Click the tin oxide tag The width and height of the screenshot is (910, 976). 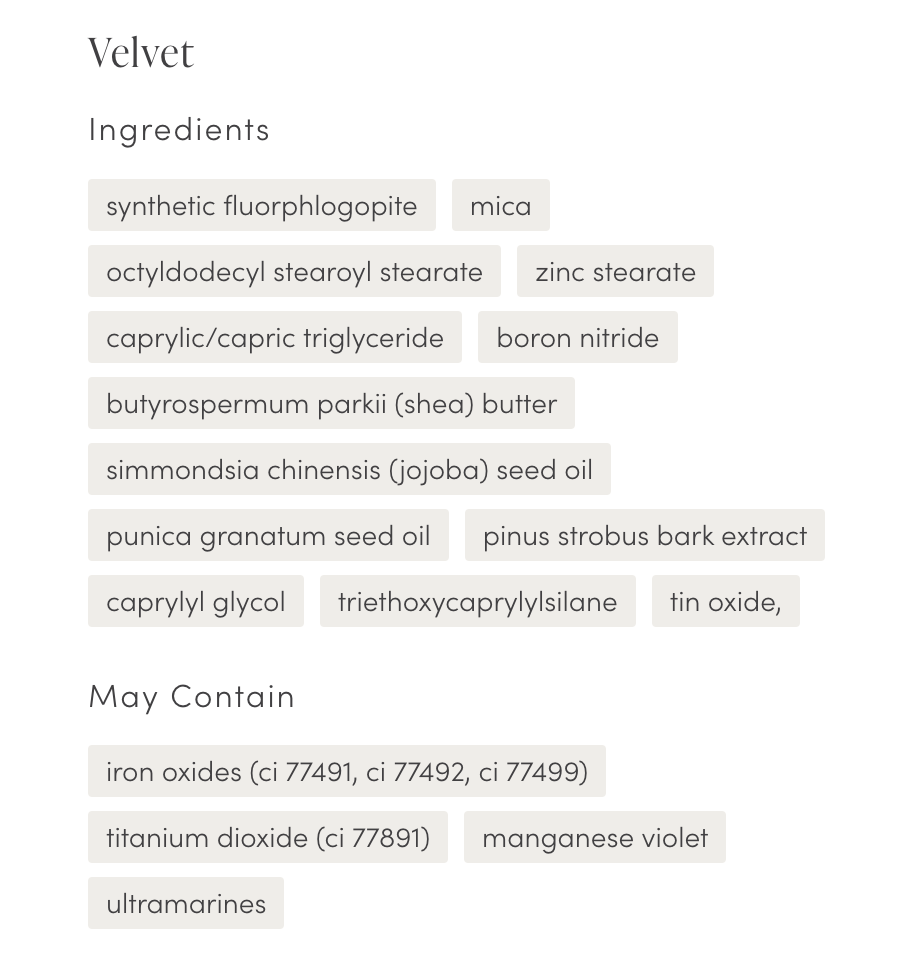pyautogui.click(x=725, y=601)
